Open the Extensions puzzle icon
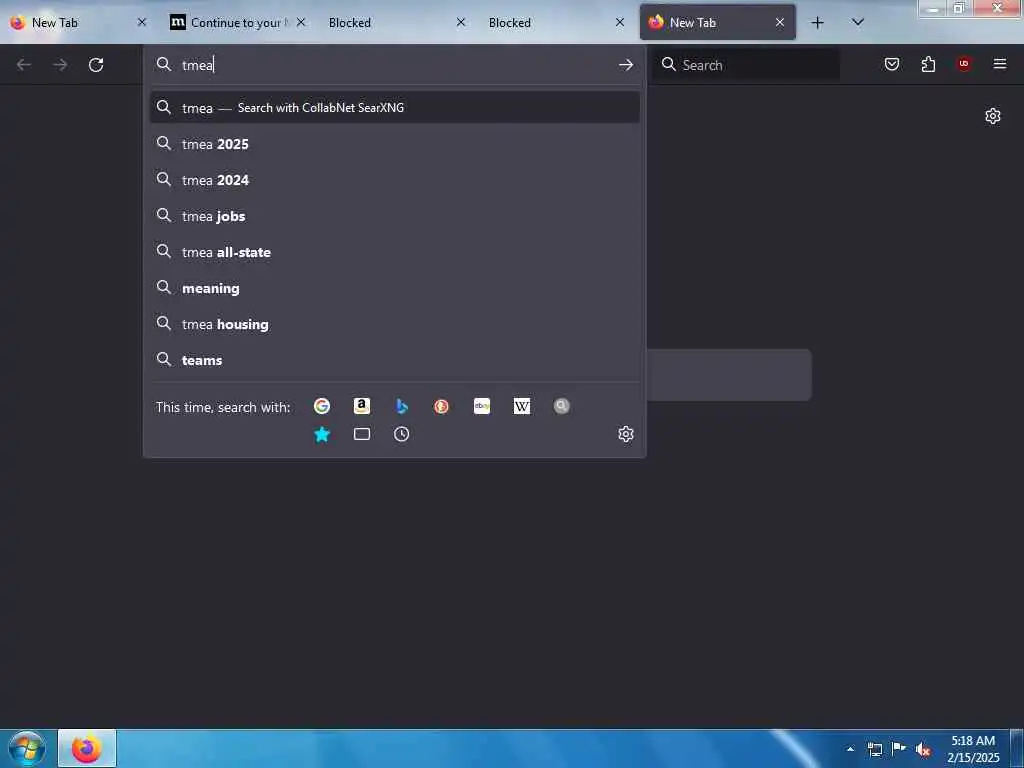Image resolution: width=1024 pixels, height=768 pixels. 928,64
